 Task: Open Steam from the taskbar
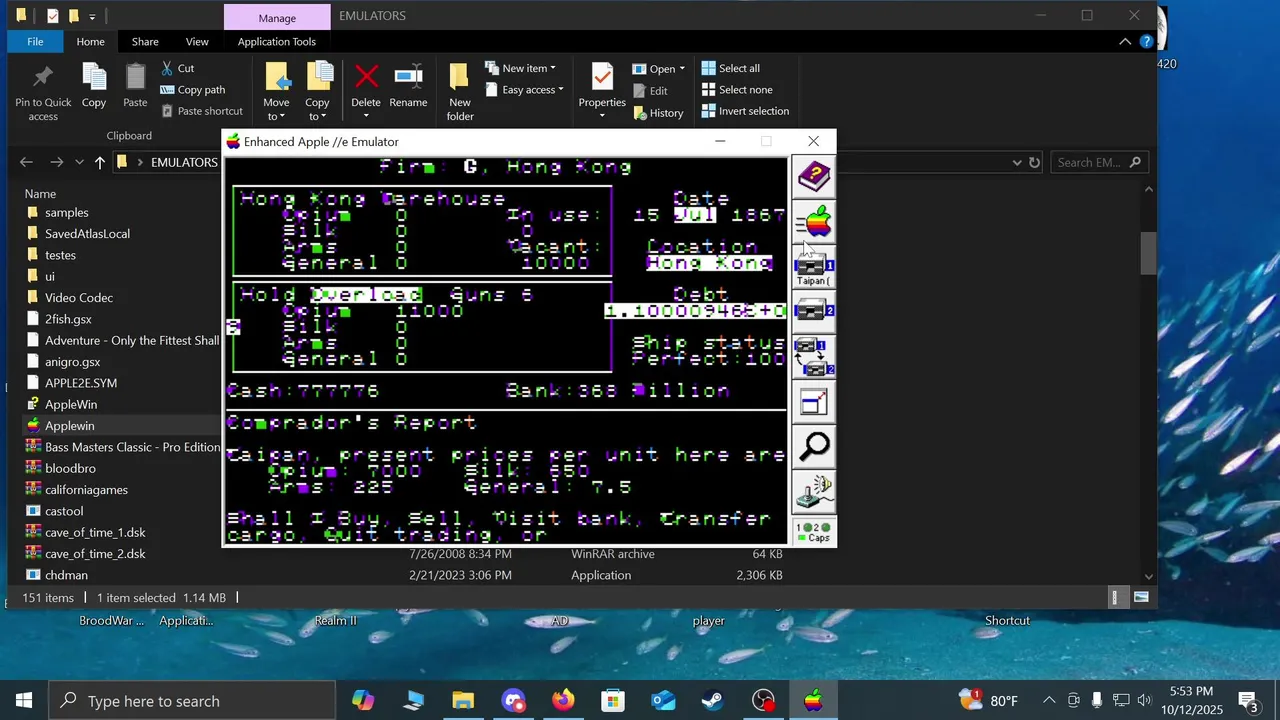(713, 701)
